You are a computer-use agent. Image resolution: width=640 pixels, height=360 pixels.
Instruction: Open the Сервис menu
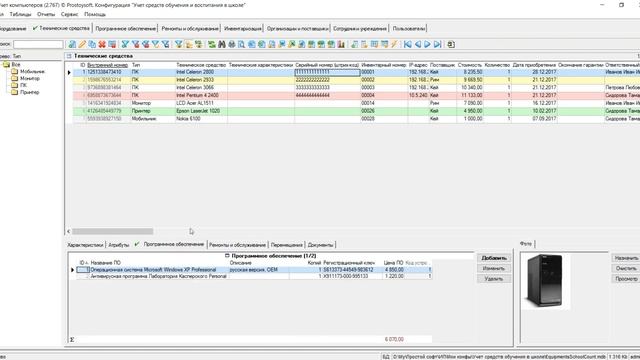coord(69,14)
